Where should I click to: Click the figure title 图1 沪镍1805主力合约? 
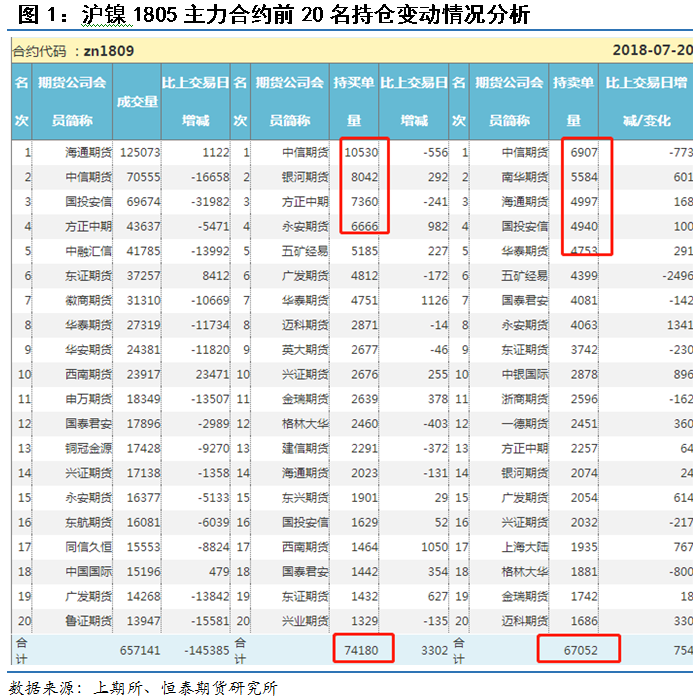[x=273, y=15]
